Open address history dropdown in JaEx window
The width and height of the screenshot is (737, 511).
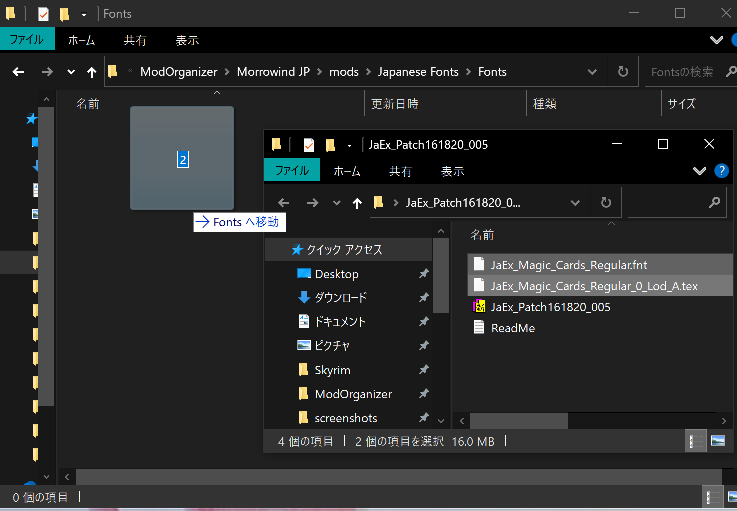coord(574,202)
